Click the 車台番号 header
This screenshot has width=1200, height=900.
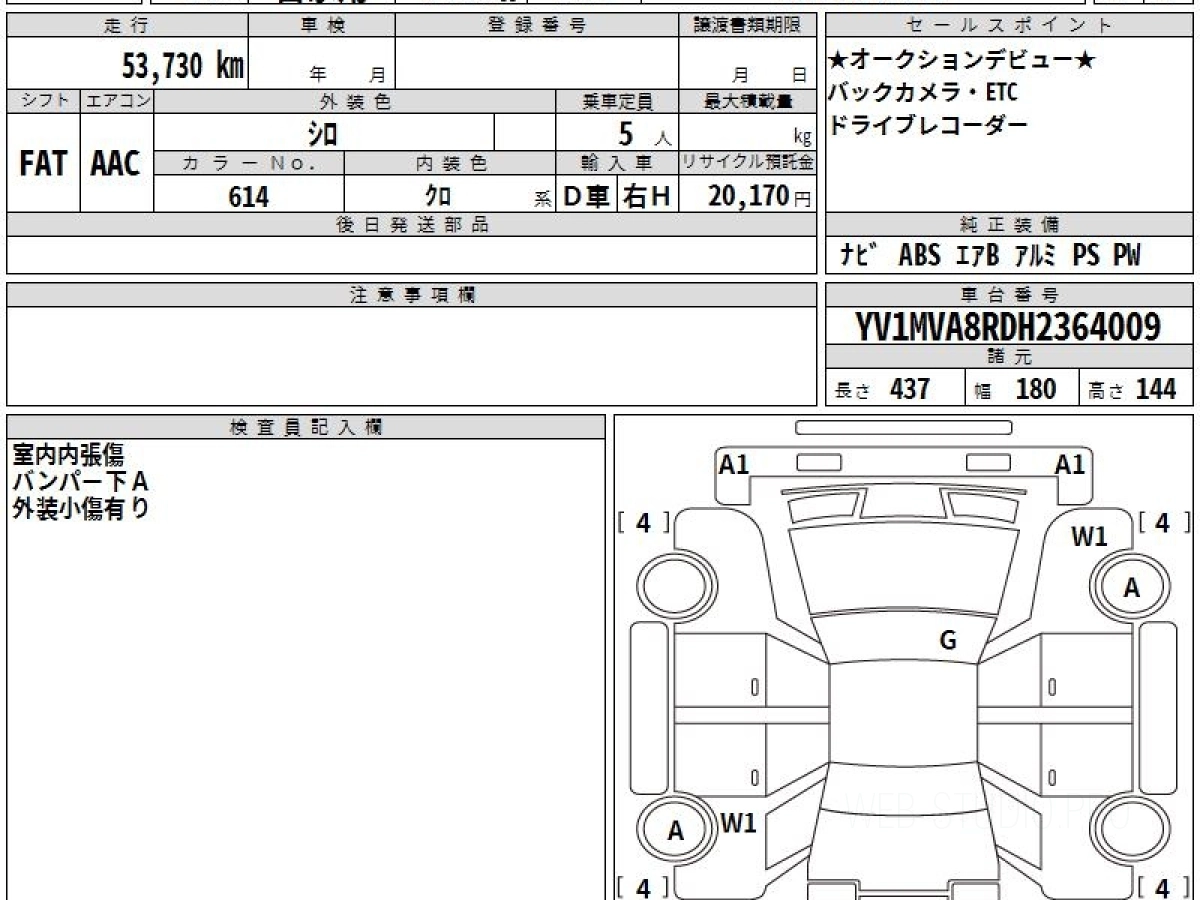pos(1010,295)
